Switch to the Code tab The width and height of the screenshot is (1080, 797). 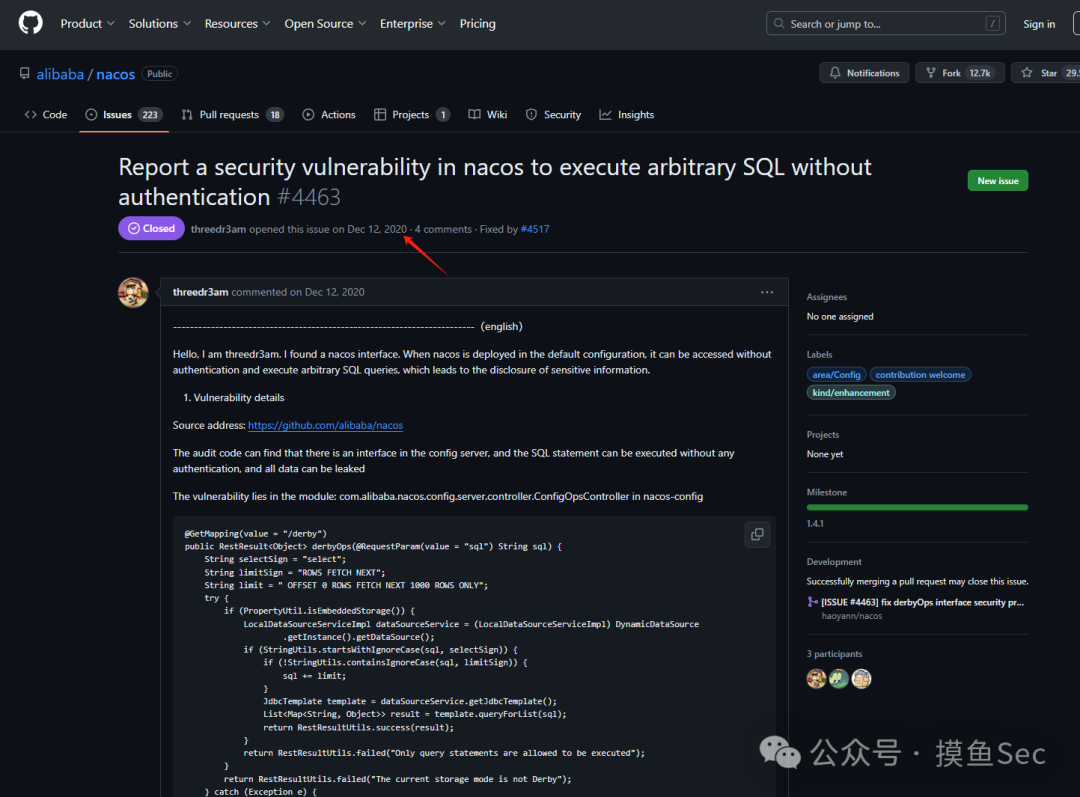click(46, 115)
